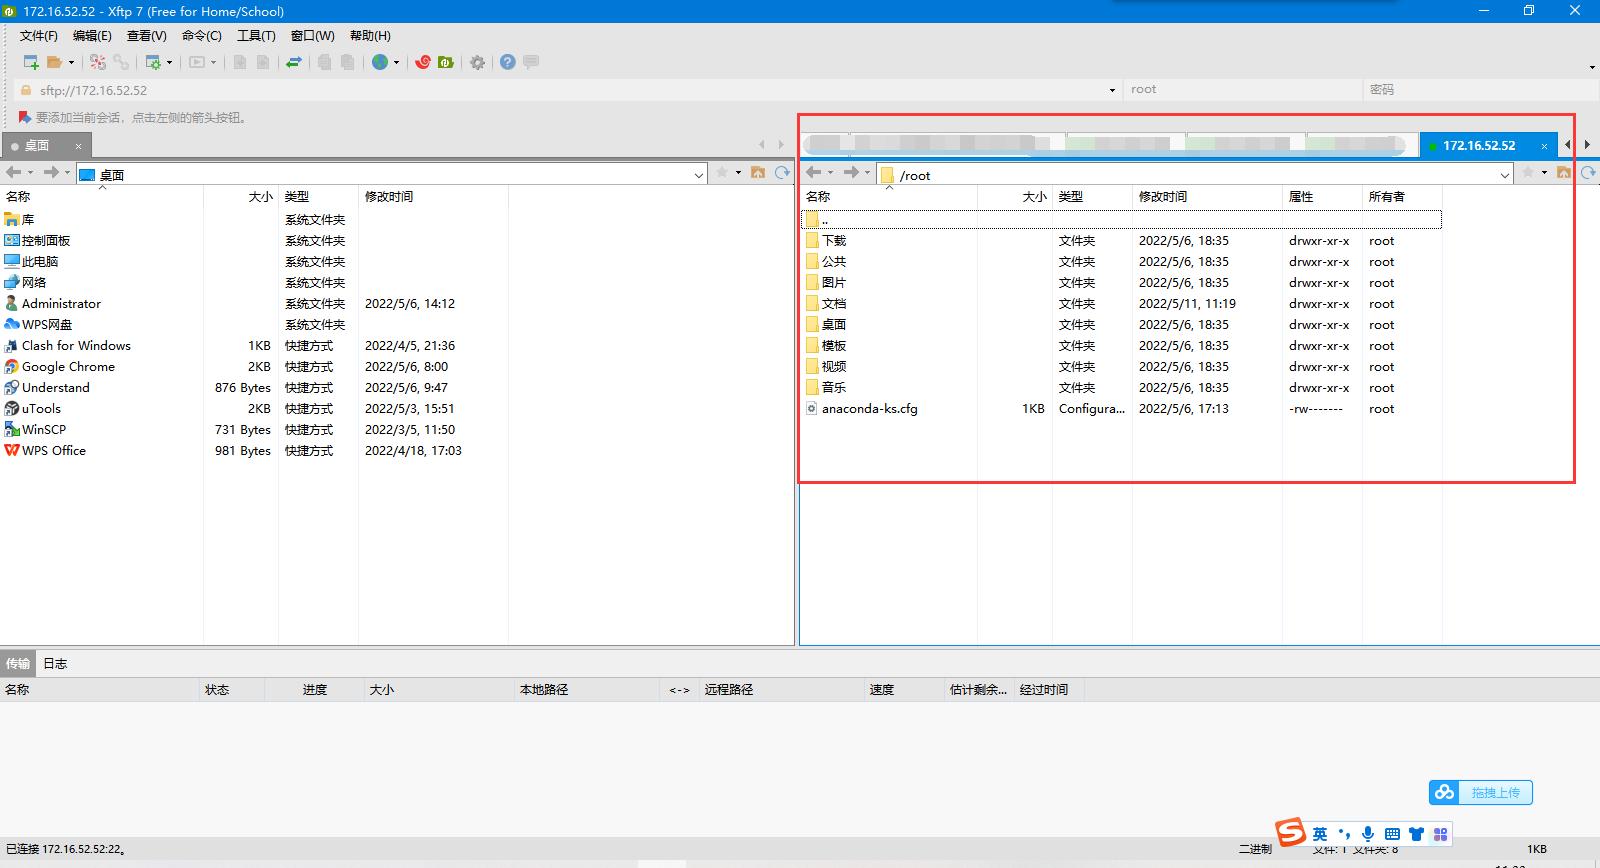1600x868 pixels.
Task: Click the Reconnect chain-link icon
Action: tap(121, 62)
